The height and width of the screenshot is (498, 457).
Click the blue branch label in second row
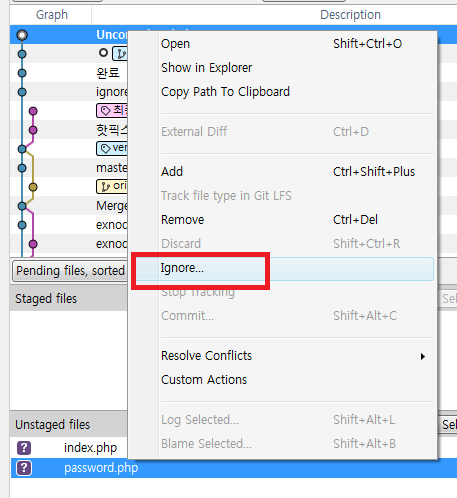pyautogui.click(x=120, y=53)
